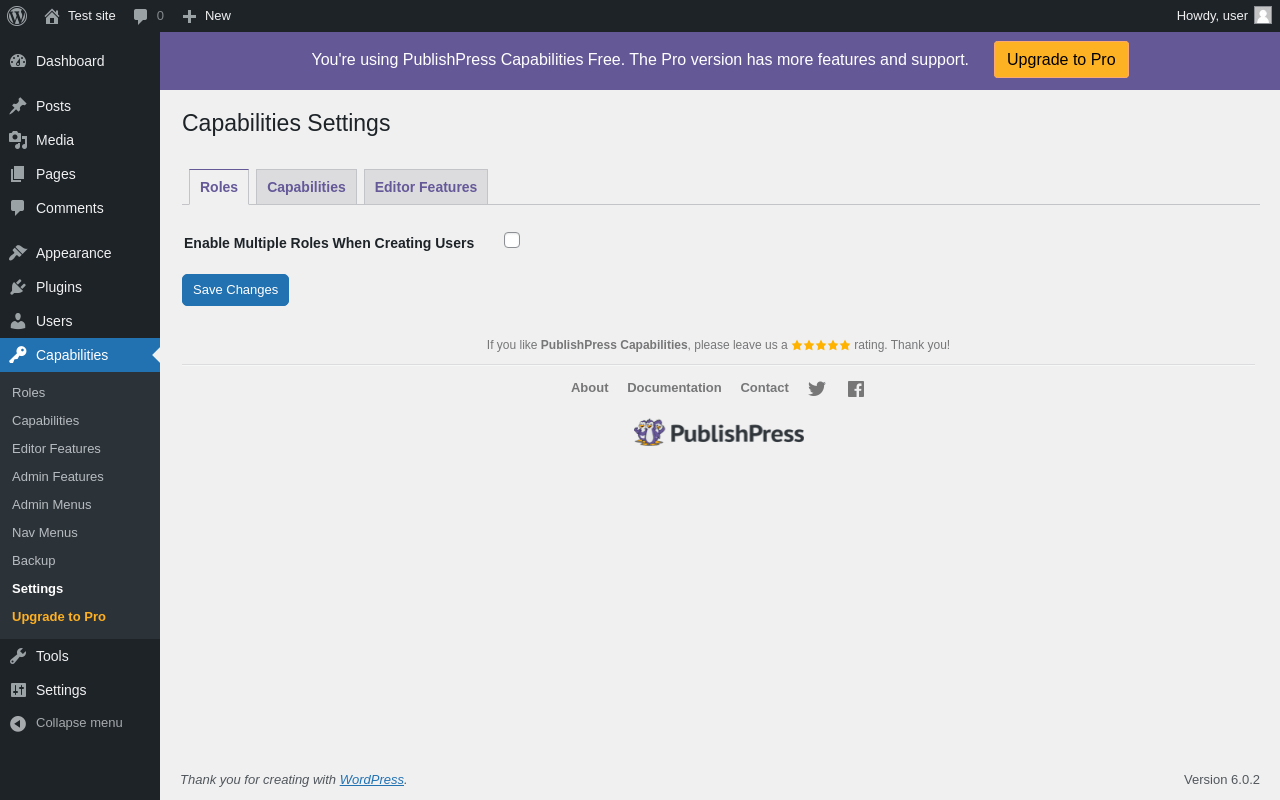
Task: Click the five-star rating icons
Action: [821, 345]
